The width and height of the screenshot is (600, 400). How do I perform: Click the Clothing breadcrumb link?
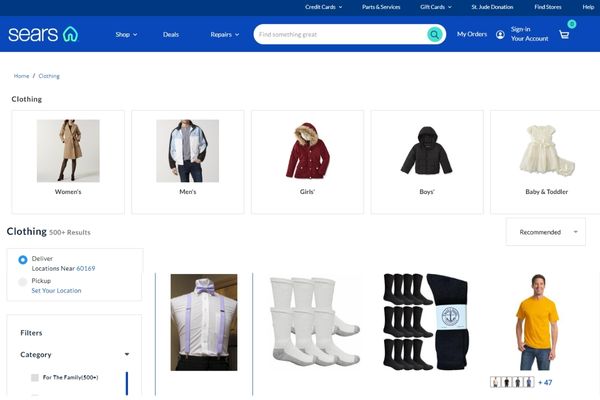click(49, 76)
